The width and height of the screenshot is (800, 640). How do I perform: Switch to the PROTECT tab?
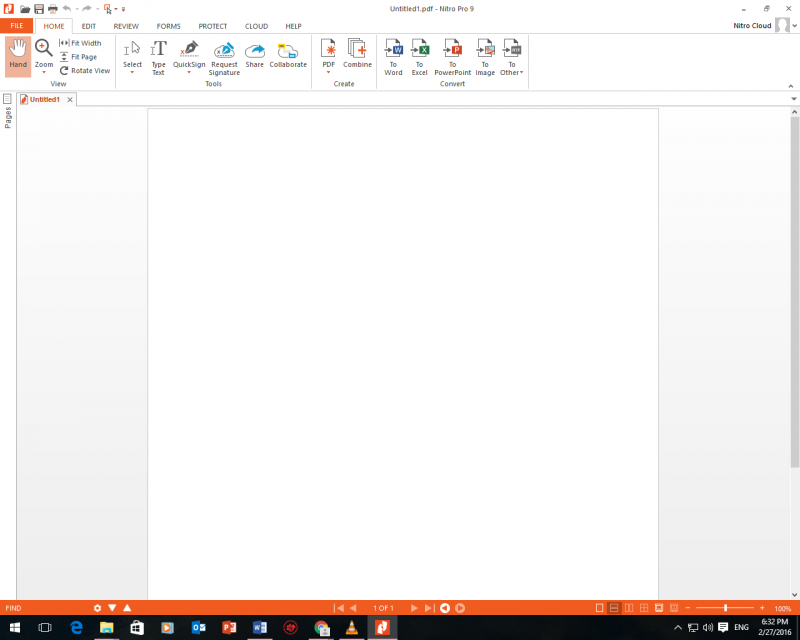[x=213, y=26]
